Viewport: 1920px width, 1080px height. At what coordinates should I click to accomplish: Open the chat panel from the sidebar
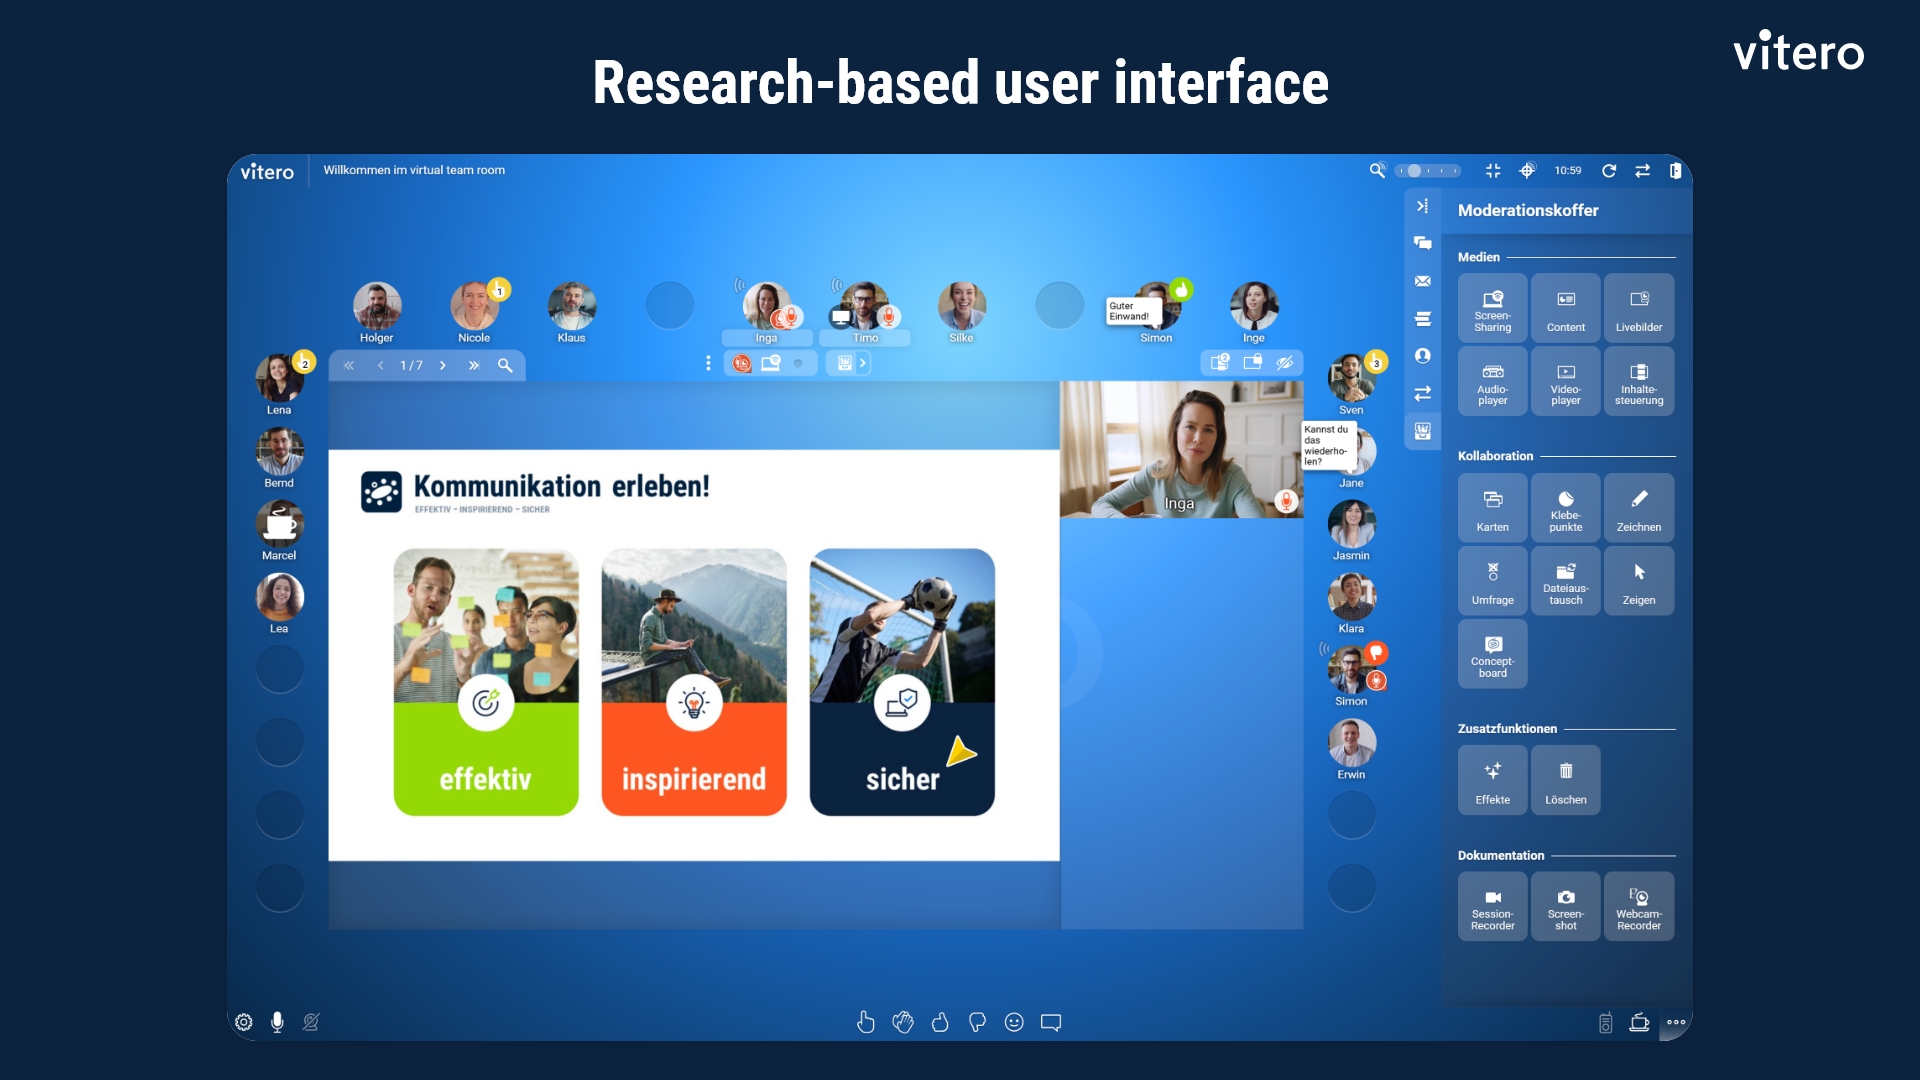point(1422,243)
